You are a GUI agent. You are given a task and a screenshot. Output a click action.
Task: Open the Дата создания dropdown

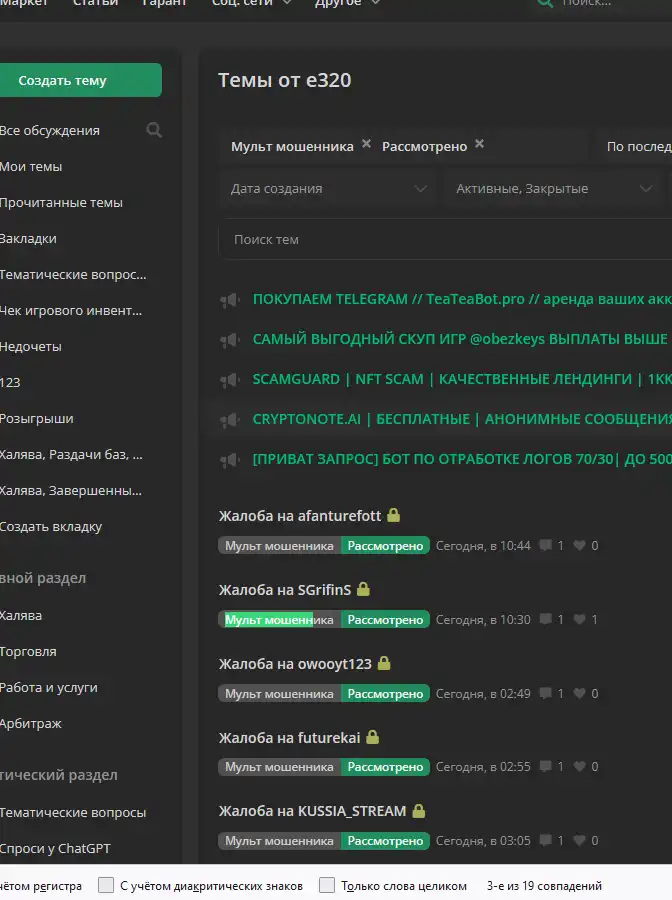329,188
